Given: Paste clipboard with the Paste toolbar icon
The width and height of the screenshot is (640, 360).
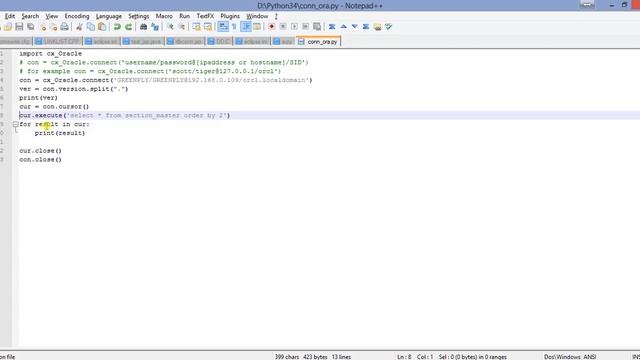Looking at the screenshot, I should [102, 27].
